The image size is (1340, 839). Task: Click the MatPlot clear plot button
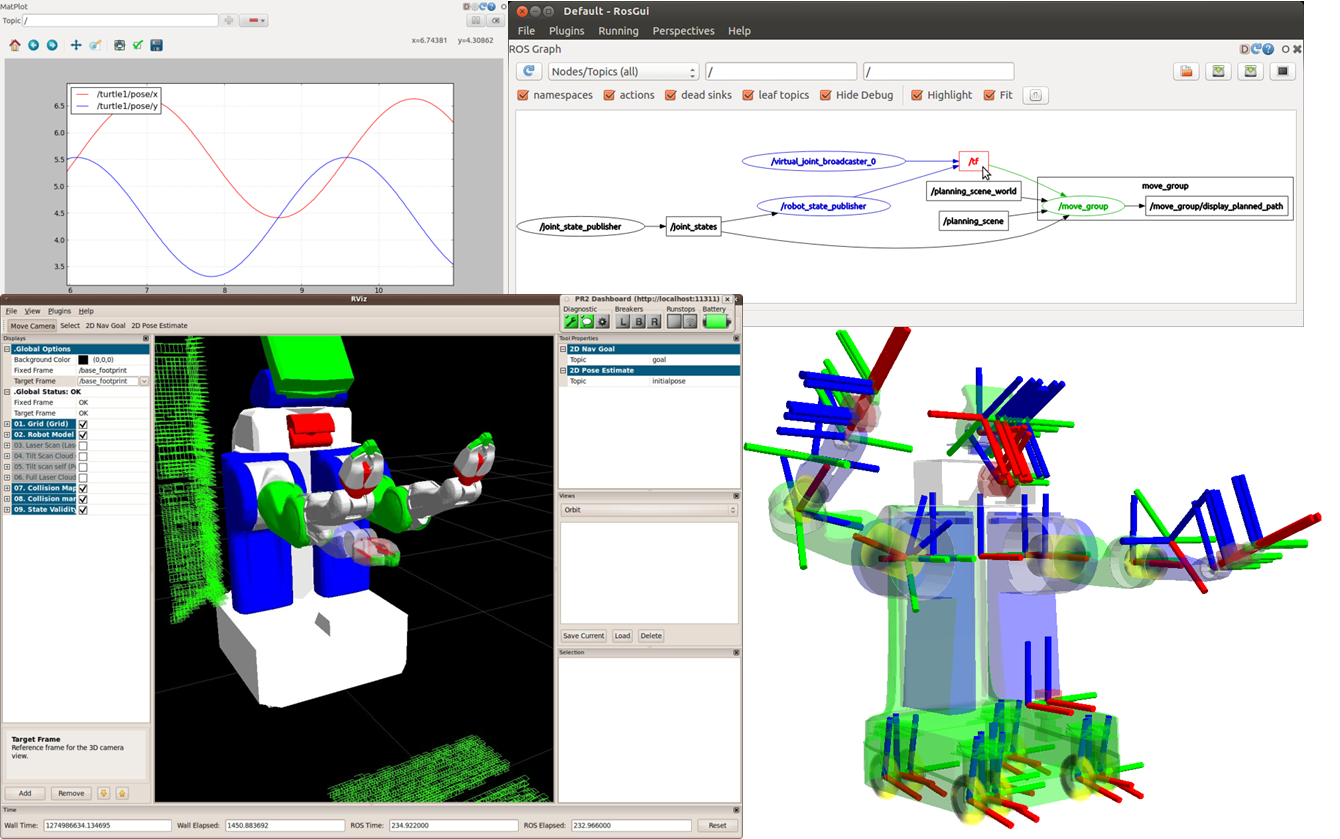(496, 20)
